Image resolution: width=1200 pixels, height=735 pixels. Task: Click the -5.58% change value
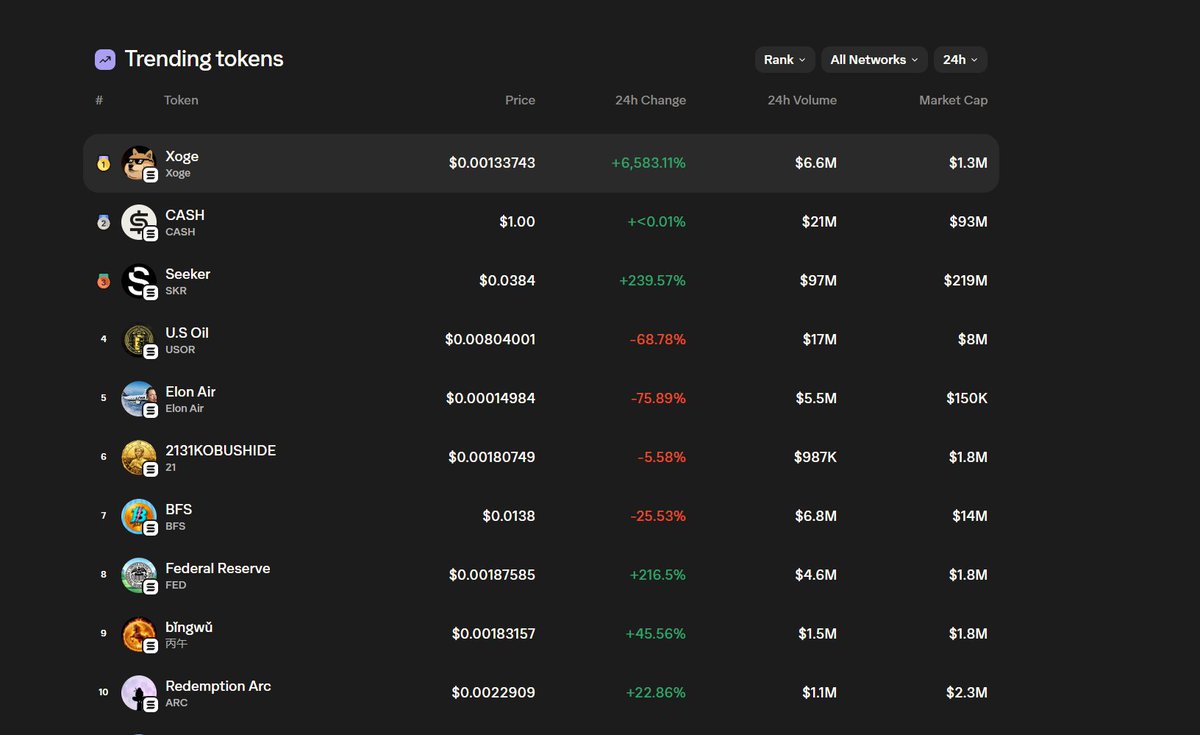662,457
